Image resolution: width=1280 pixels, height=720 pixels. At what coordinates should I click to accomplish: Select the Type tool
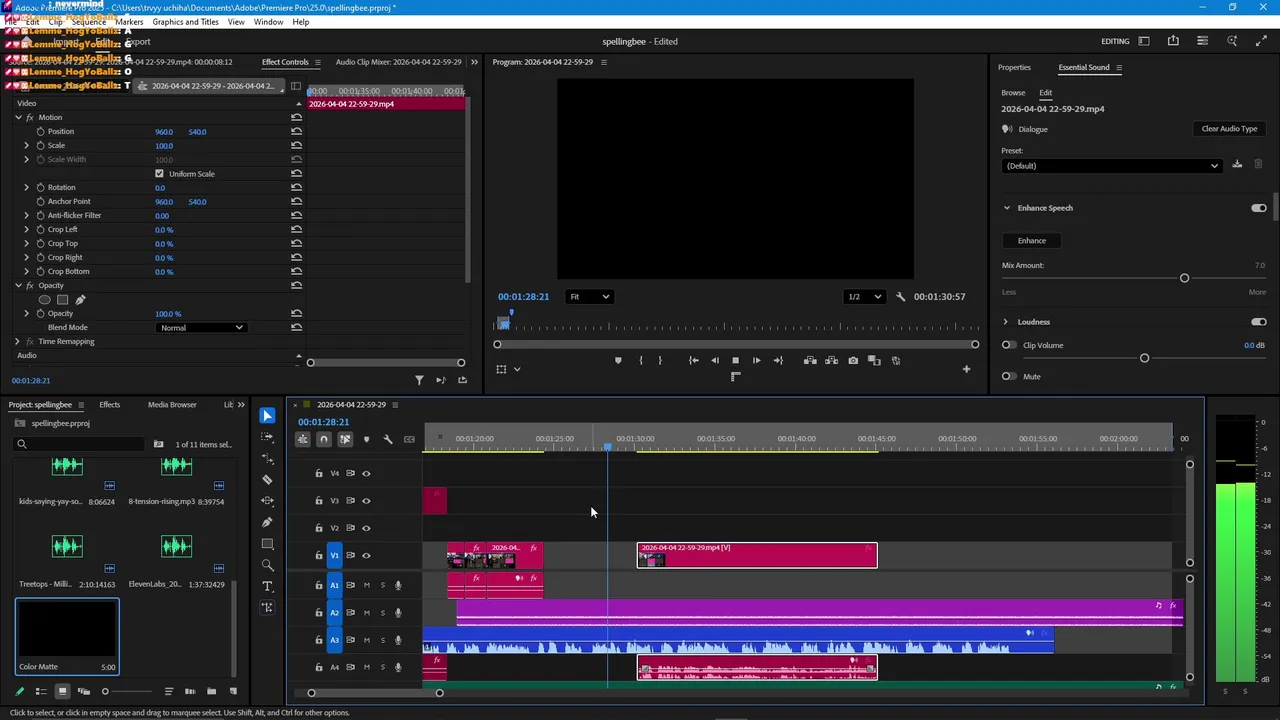click(x=267, y=586)
